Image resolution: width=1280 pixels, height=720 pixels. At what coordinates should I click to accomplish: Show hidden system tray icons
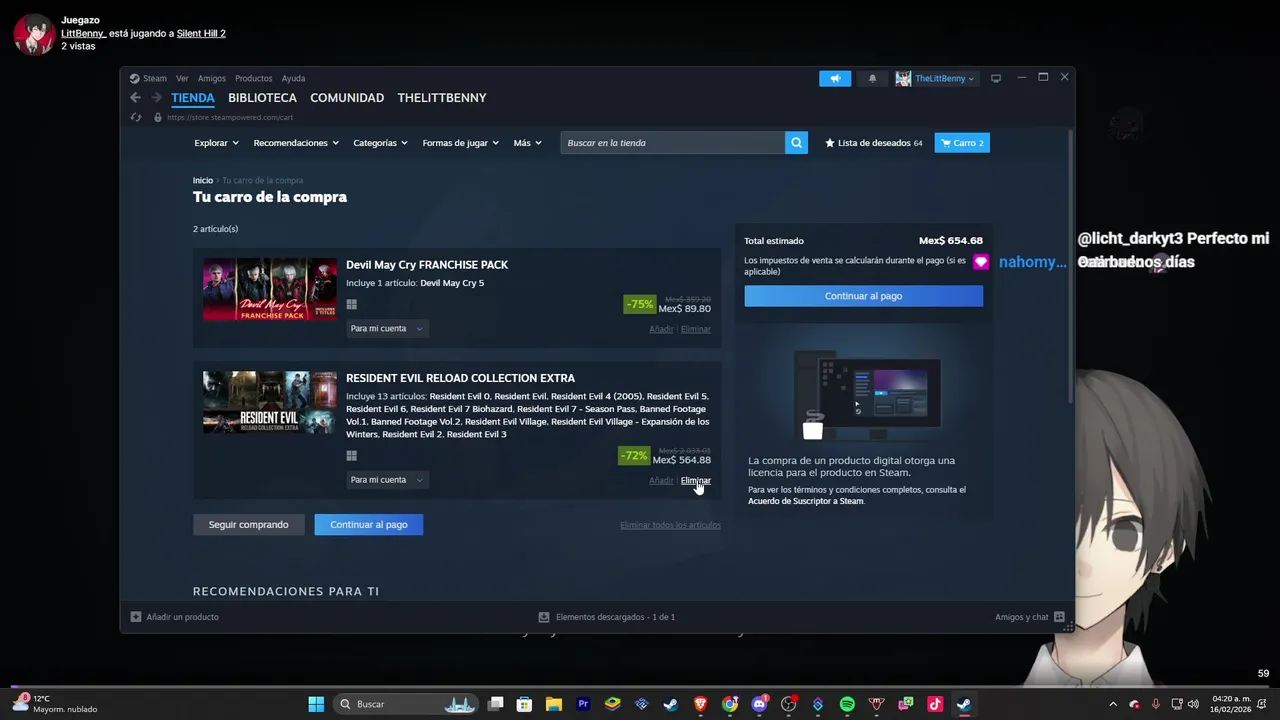point(1113,704)
